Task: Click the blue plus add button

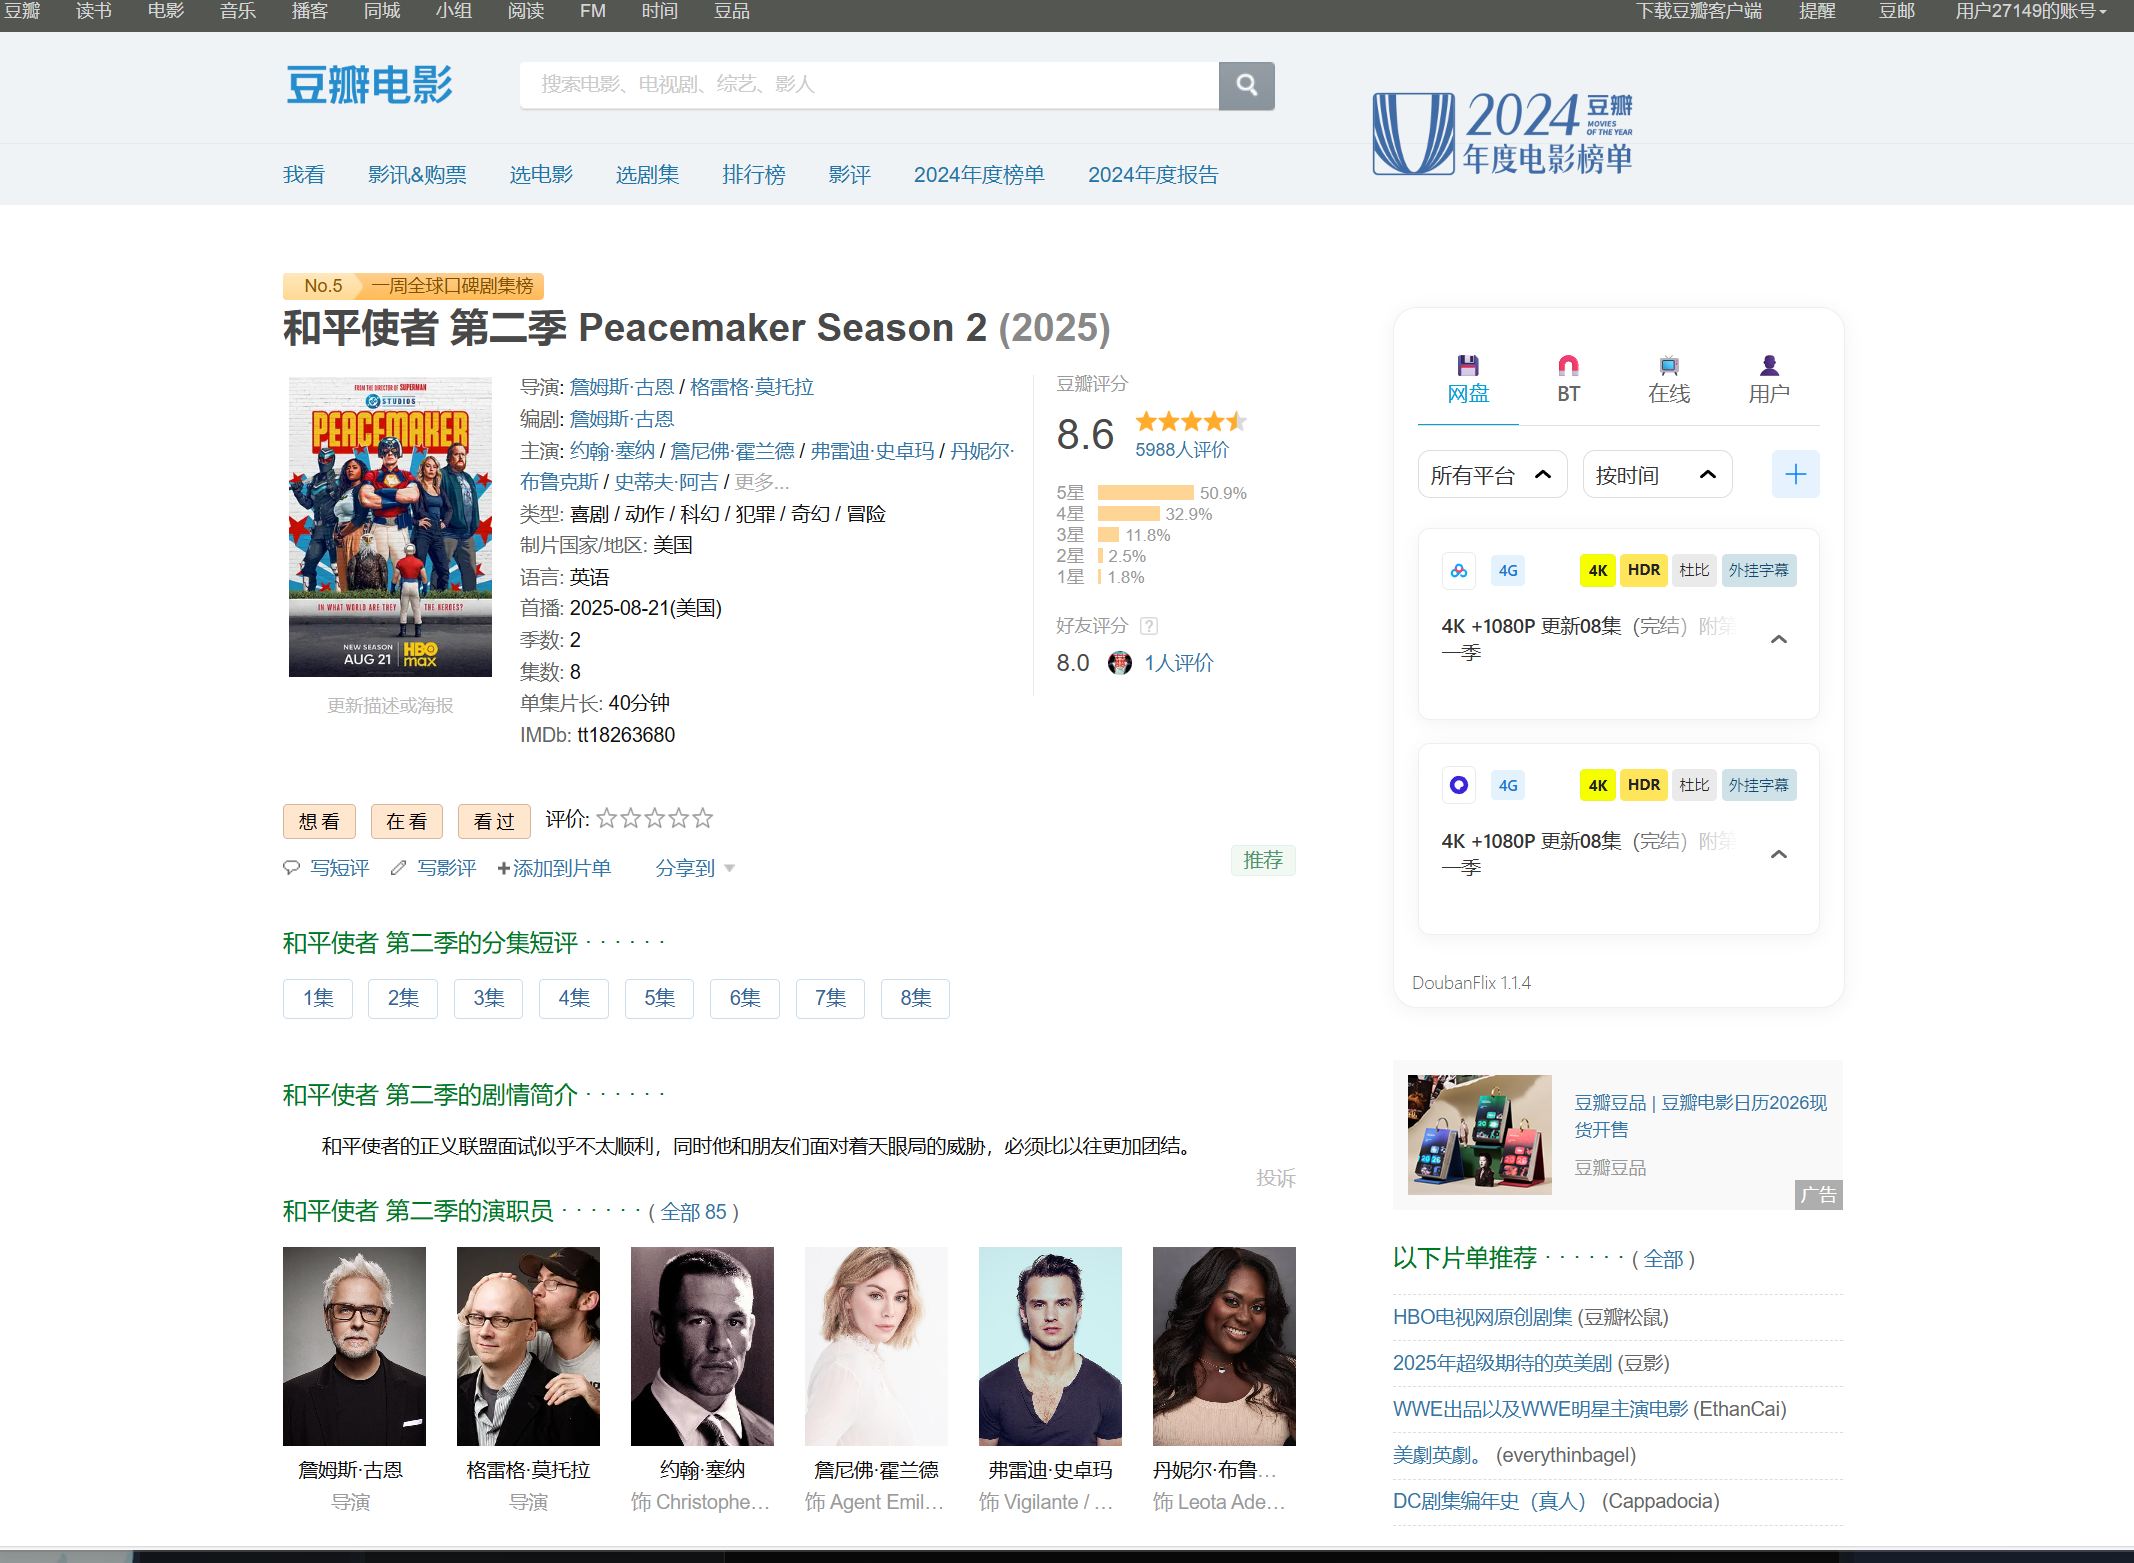Action: tap(1795, 474)
